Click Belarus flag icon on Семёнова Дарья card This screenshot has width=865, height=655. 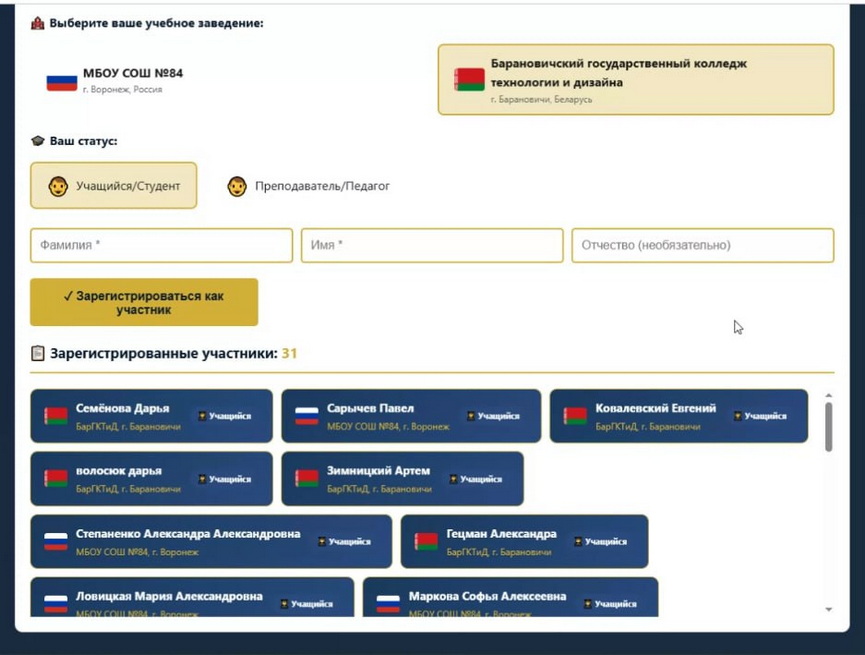[x=56, y=416]
